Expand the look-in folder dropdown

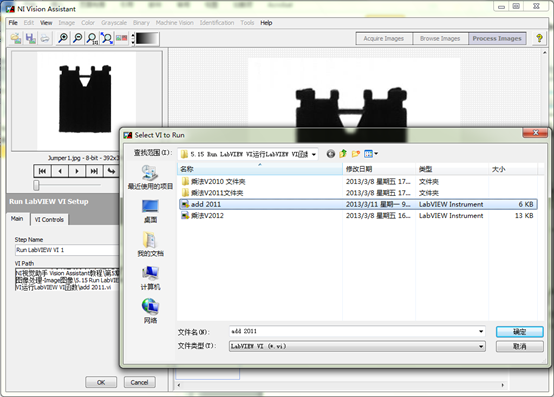pyautogui.click(x=313, y=154)
